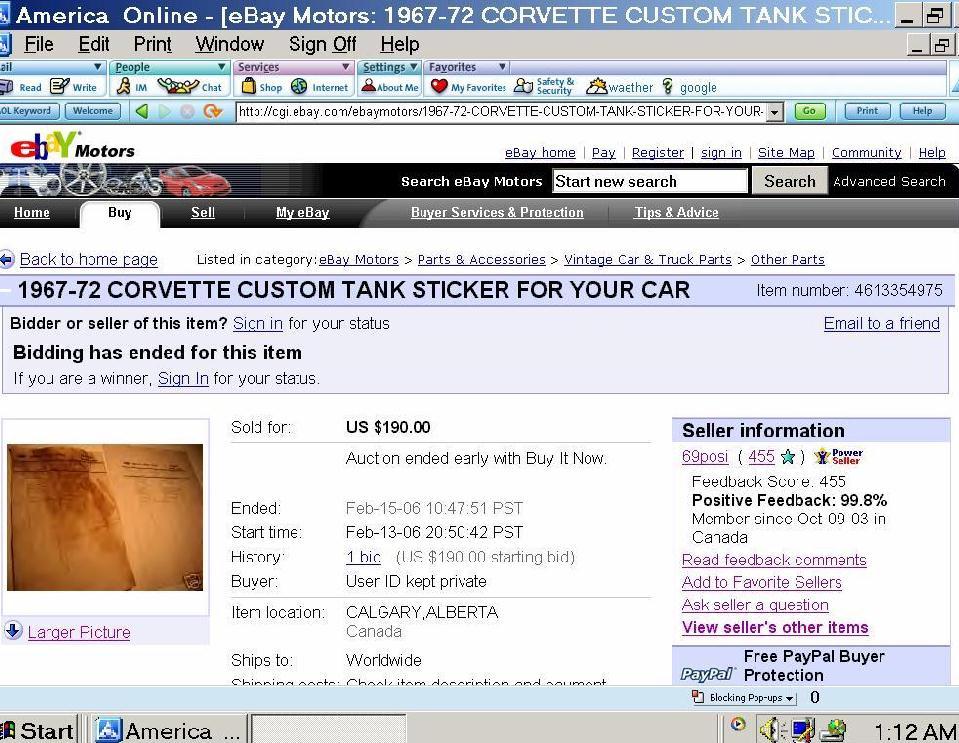Click the AOL Write mail icon
Viewport: 959px width, 743px height.
[60, 87]
